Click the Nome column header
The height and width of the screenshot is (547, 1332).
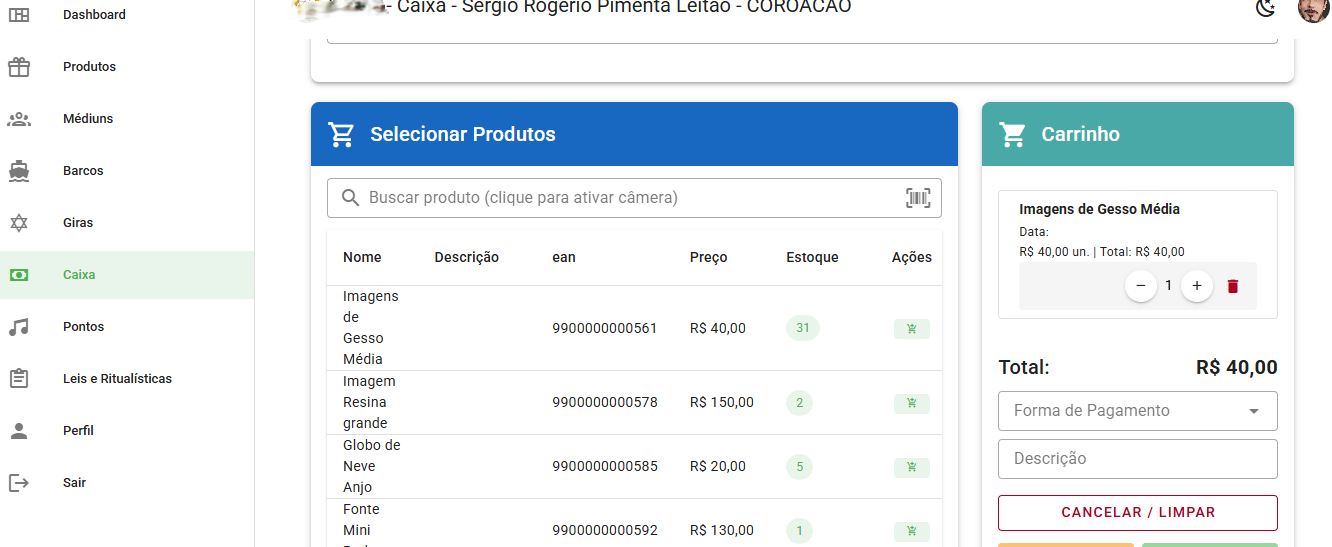pyautogui.click(x=362, y=257)
